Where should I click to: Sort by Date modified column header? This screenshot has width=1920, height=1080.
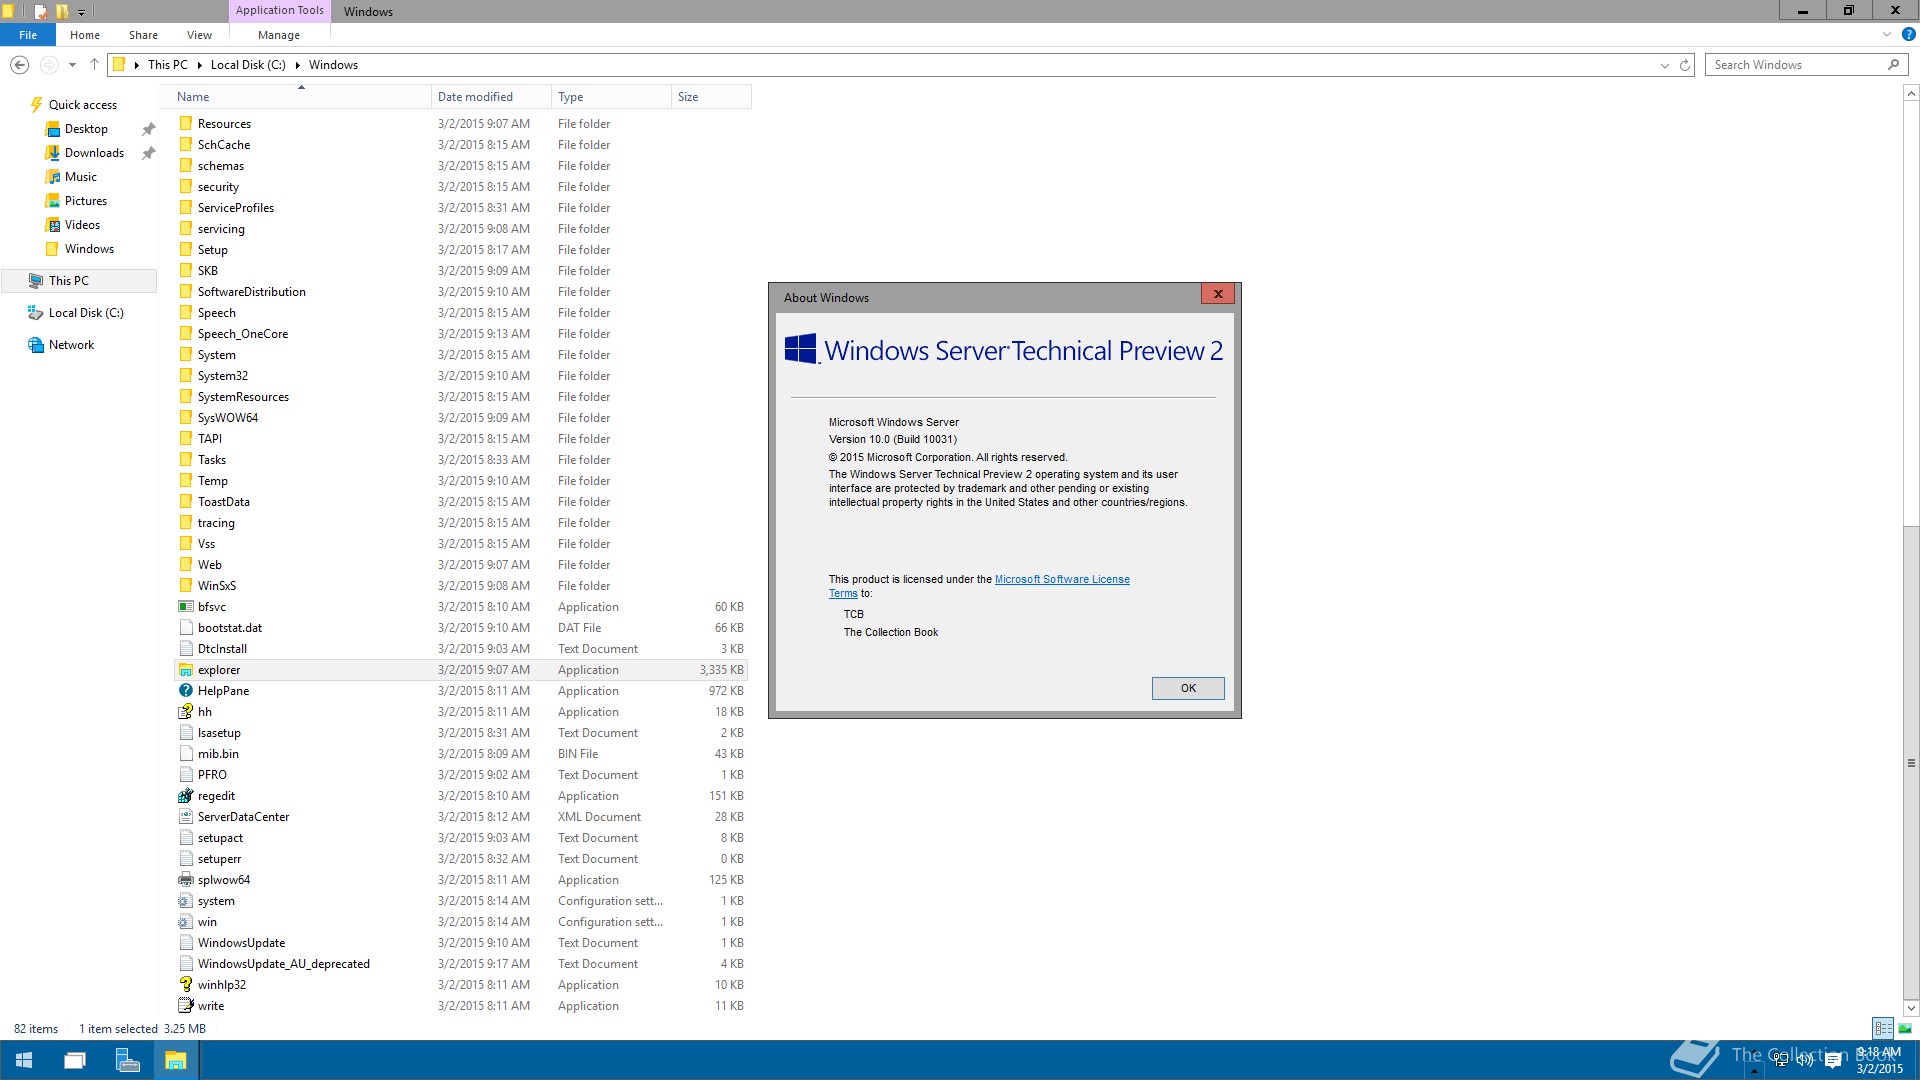pos(491,97)
